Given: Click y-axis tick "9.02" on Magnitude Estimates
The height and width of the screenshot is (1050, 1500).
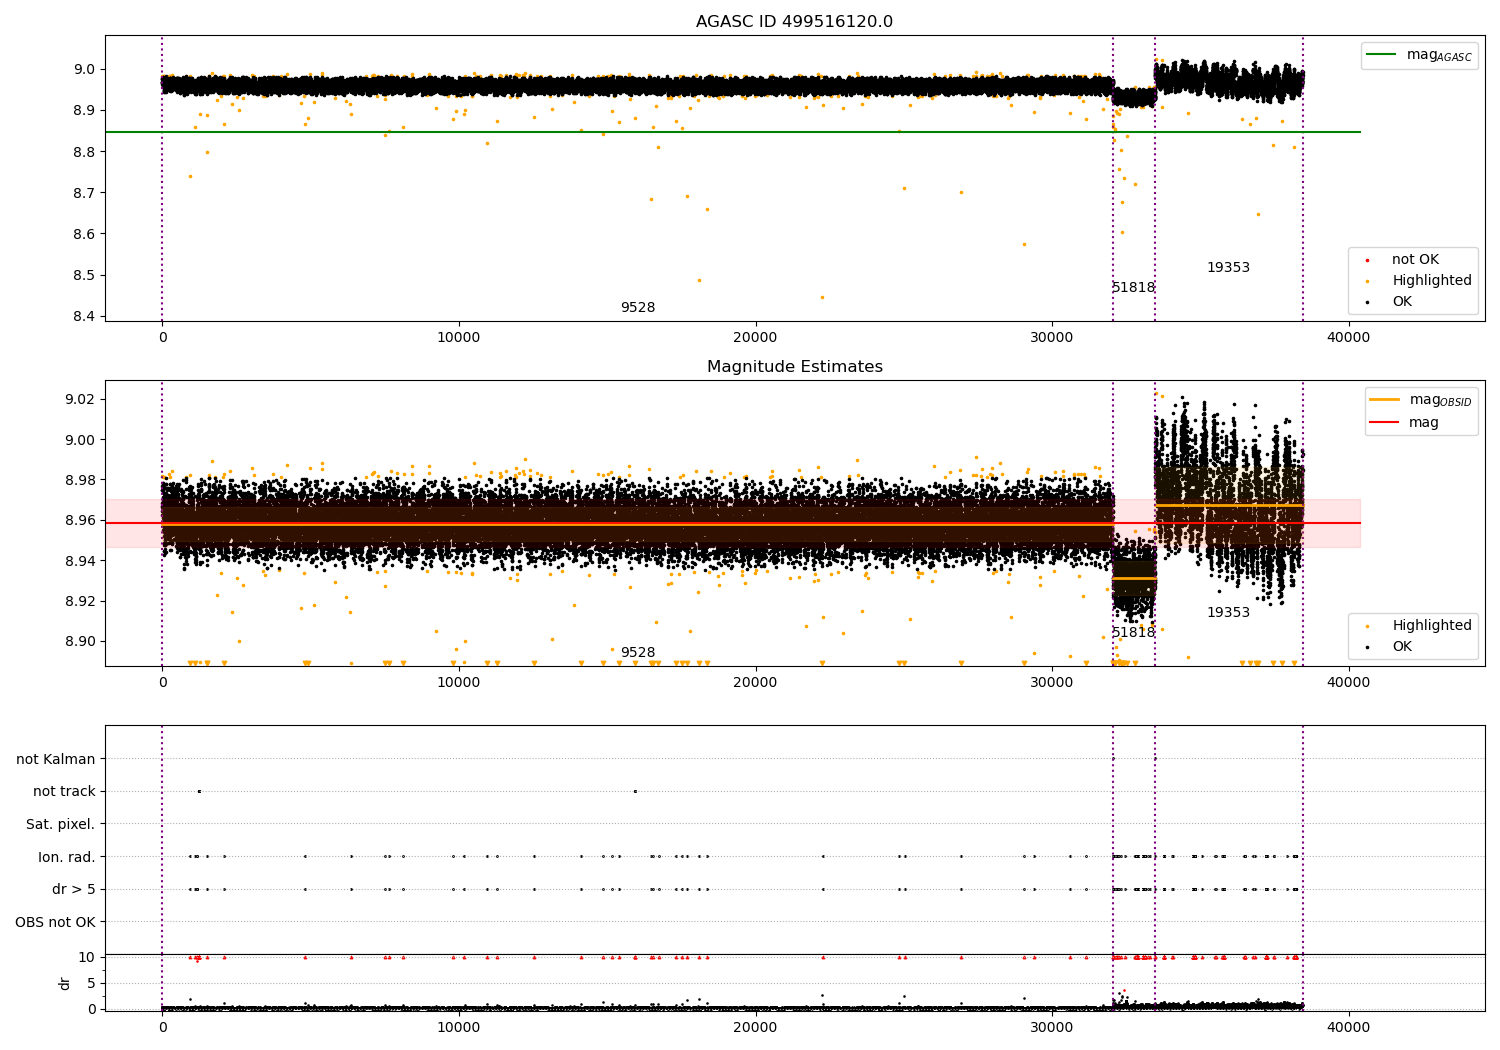Looking at the screenshot, I should point(82,400).
